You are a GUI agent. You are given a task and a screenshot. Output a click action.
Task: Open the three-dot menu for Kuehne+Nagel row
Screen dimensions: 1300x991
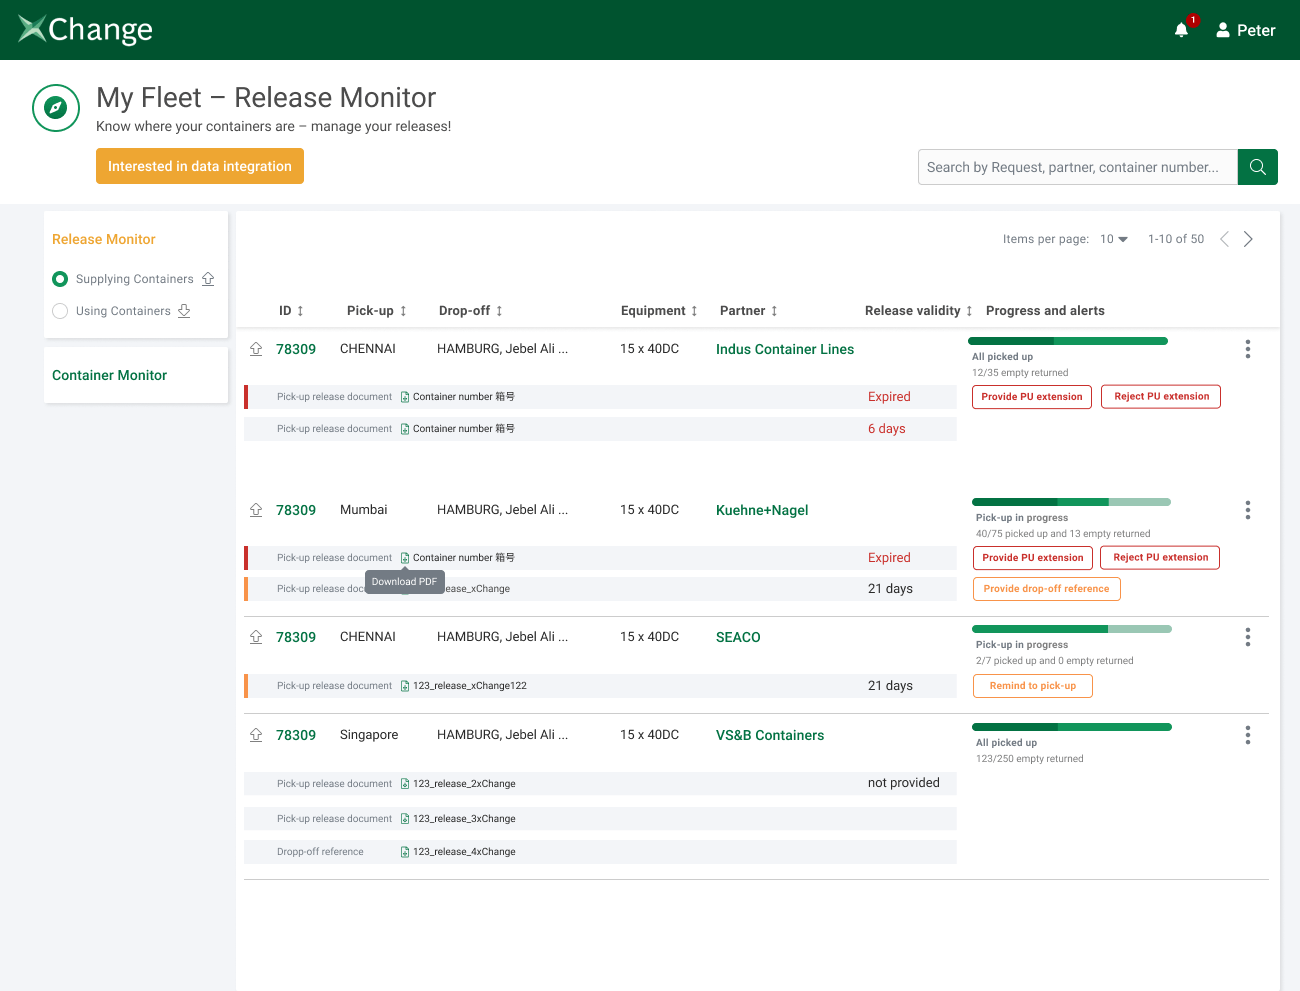(x=1247, y=510)
